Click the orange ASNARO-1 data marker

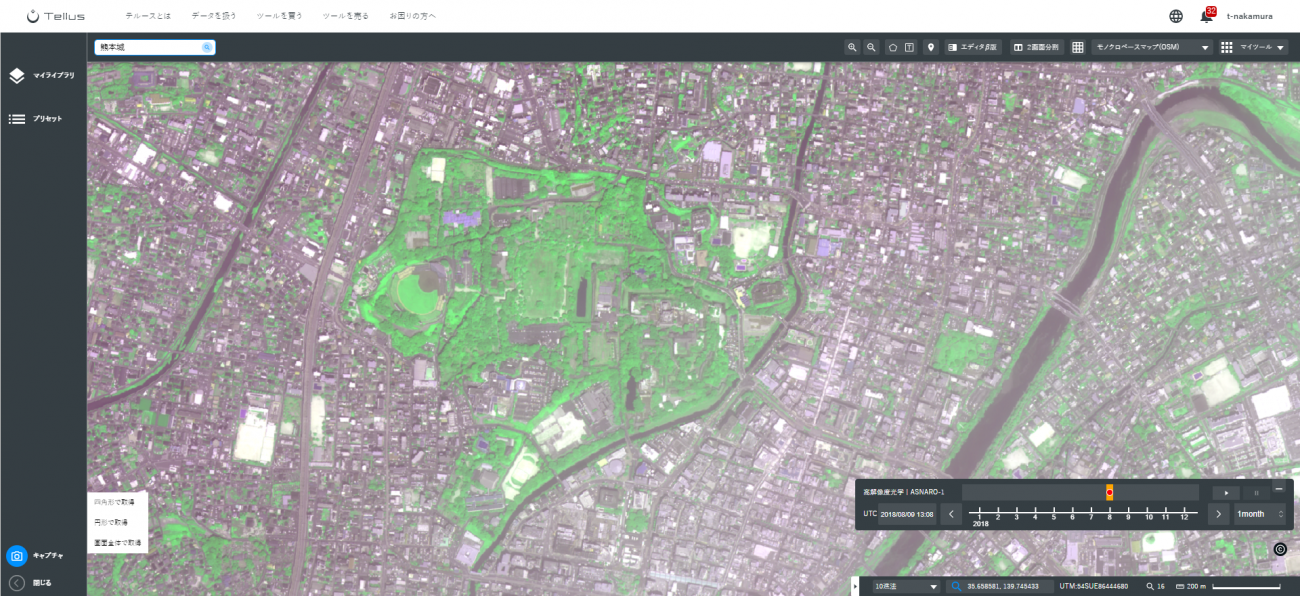(x=1109, y=492)
